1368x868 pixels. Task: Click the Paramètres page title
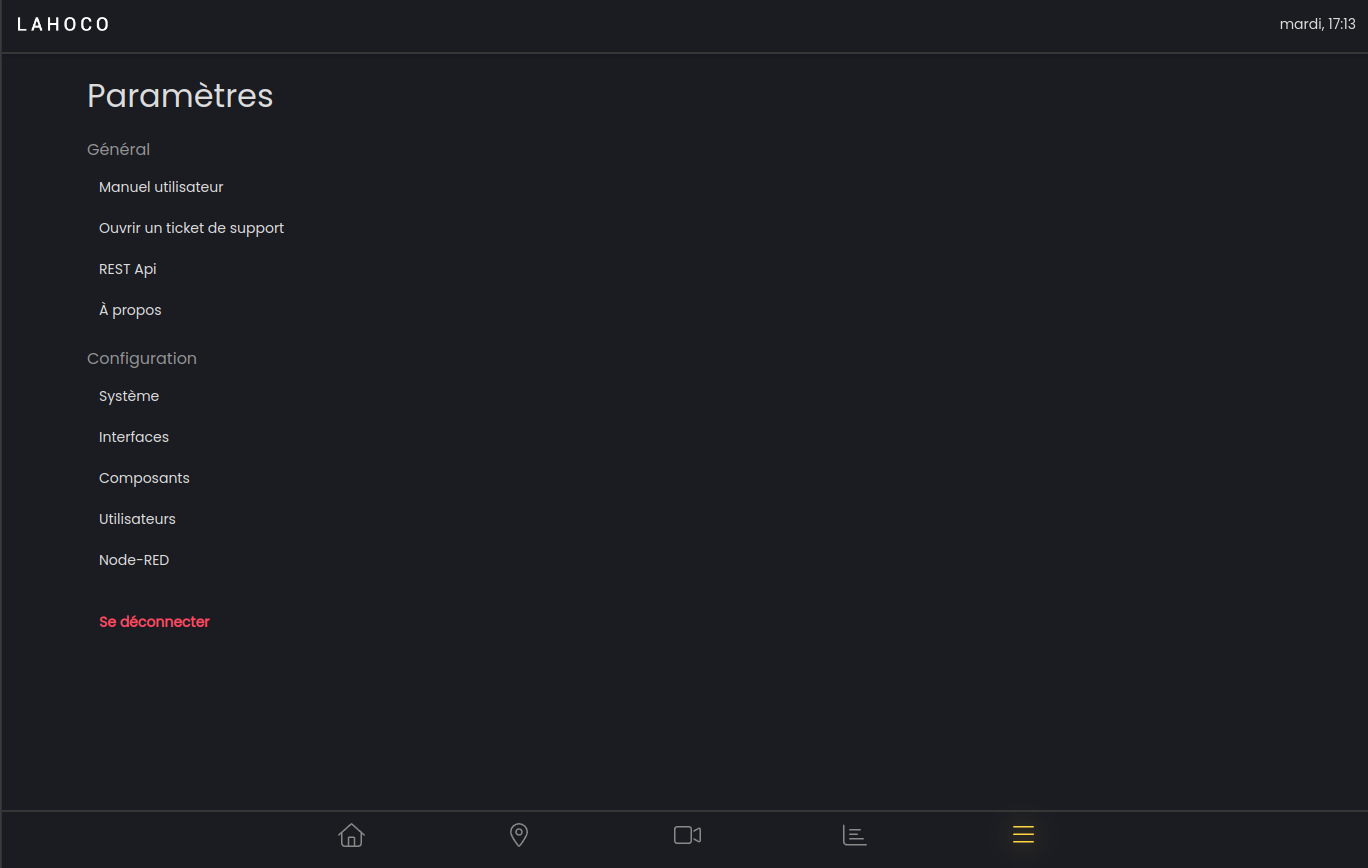pyautogui.click(x=180, y=95)
